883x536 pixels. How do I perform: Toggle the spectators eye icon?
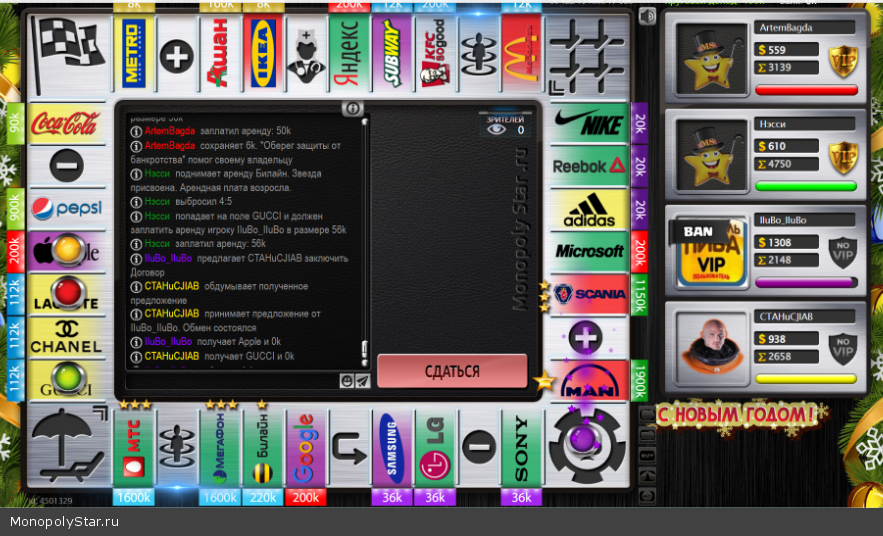(x=496, y=130)
